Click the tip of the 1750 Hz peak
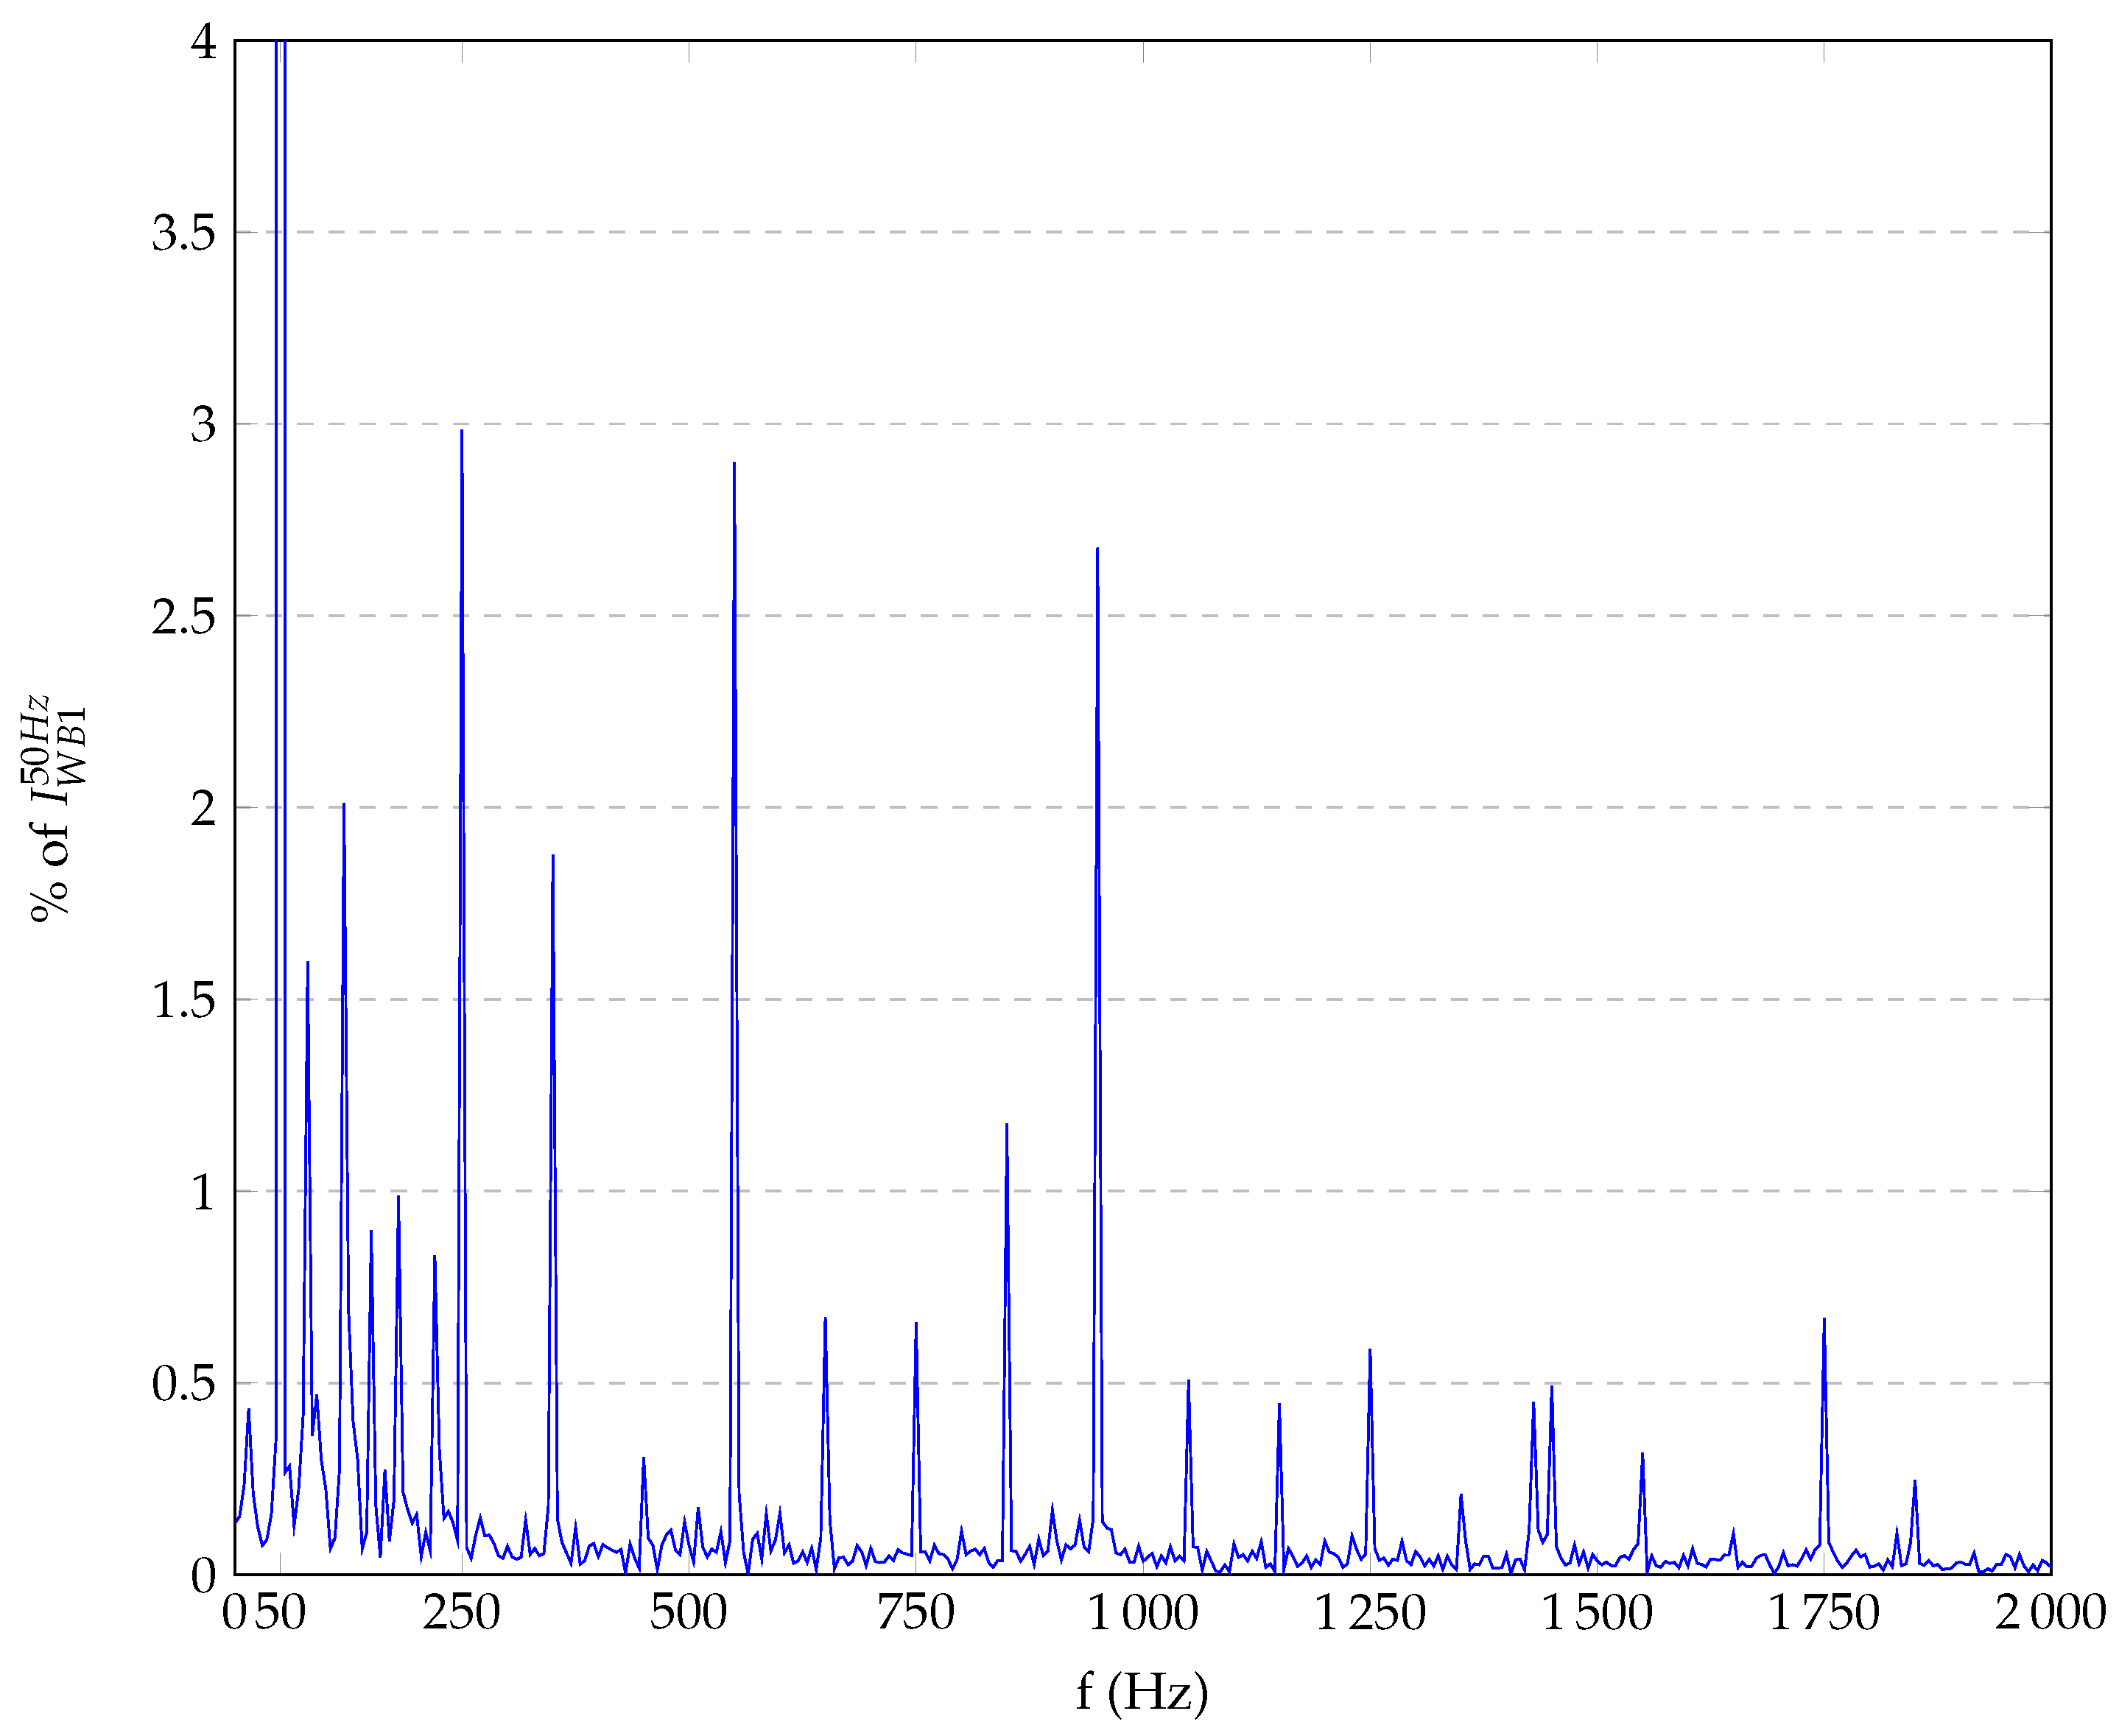Screen dimensions: 2119x1736 point(1824,1319)
